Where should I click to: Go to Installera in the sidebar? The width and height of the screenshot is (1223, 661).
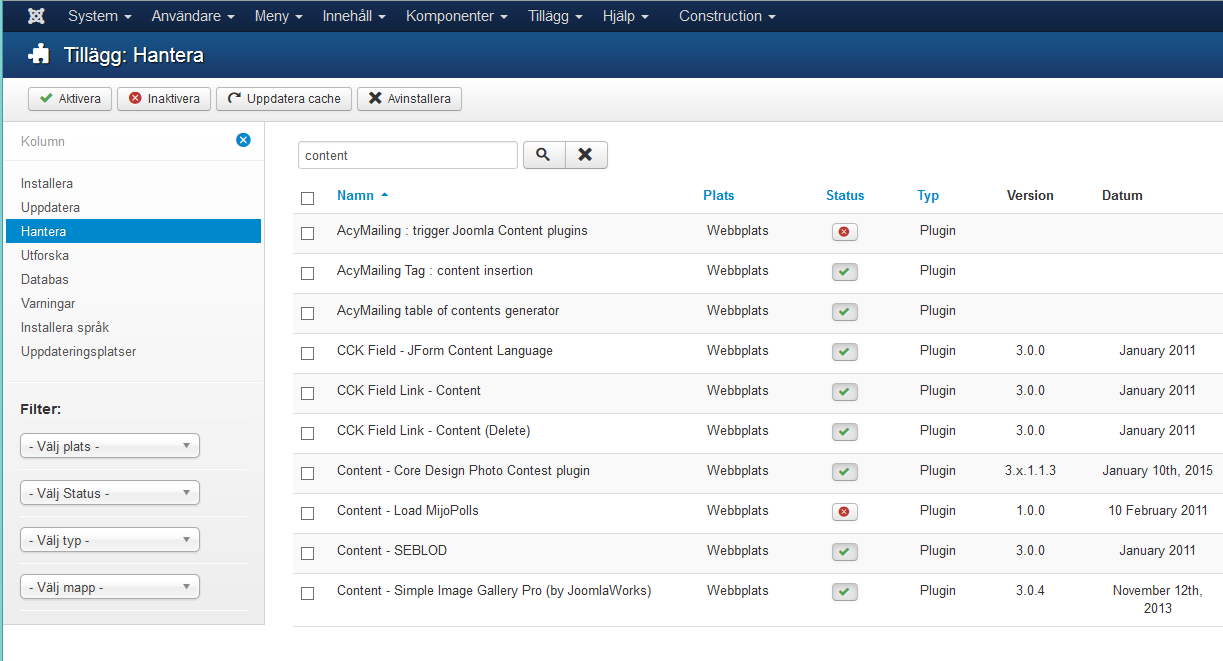click(x=47, y=184)
